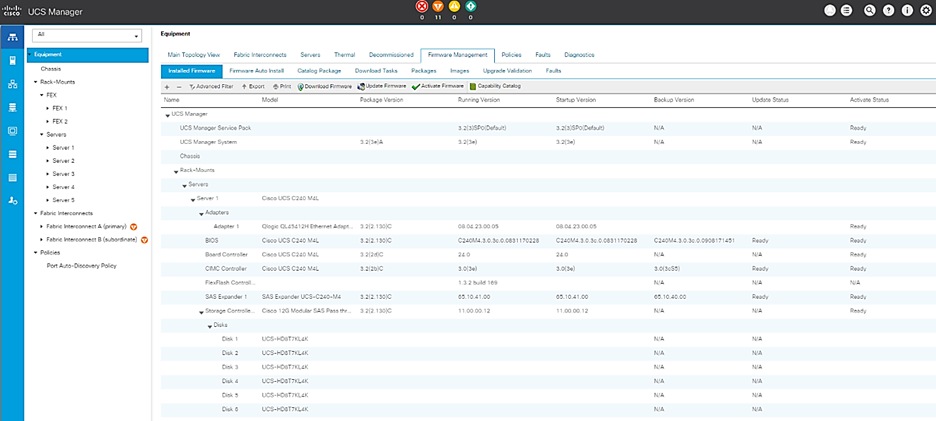Switch to Decommissioned tab
Viewport: 936px width, 421px height.
pyautogui.click(x=391, y=55)
